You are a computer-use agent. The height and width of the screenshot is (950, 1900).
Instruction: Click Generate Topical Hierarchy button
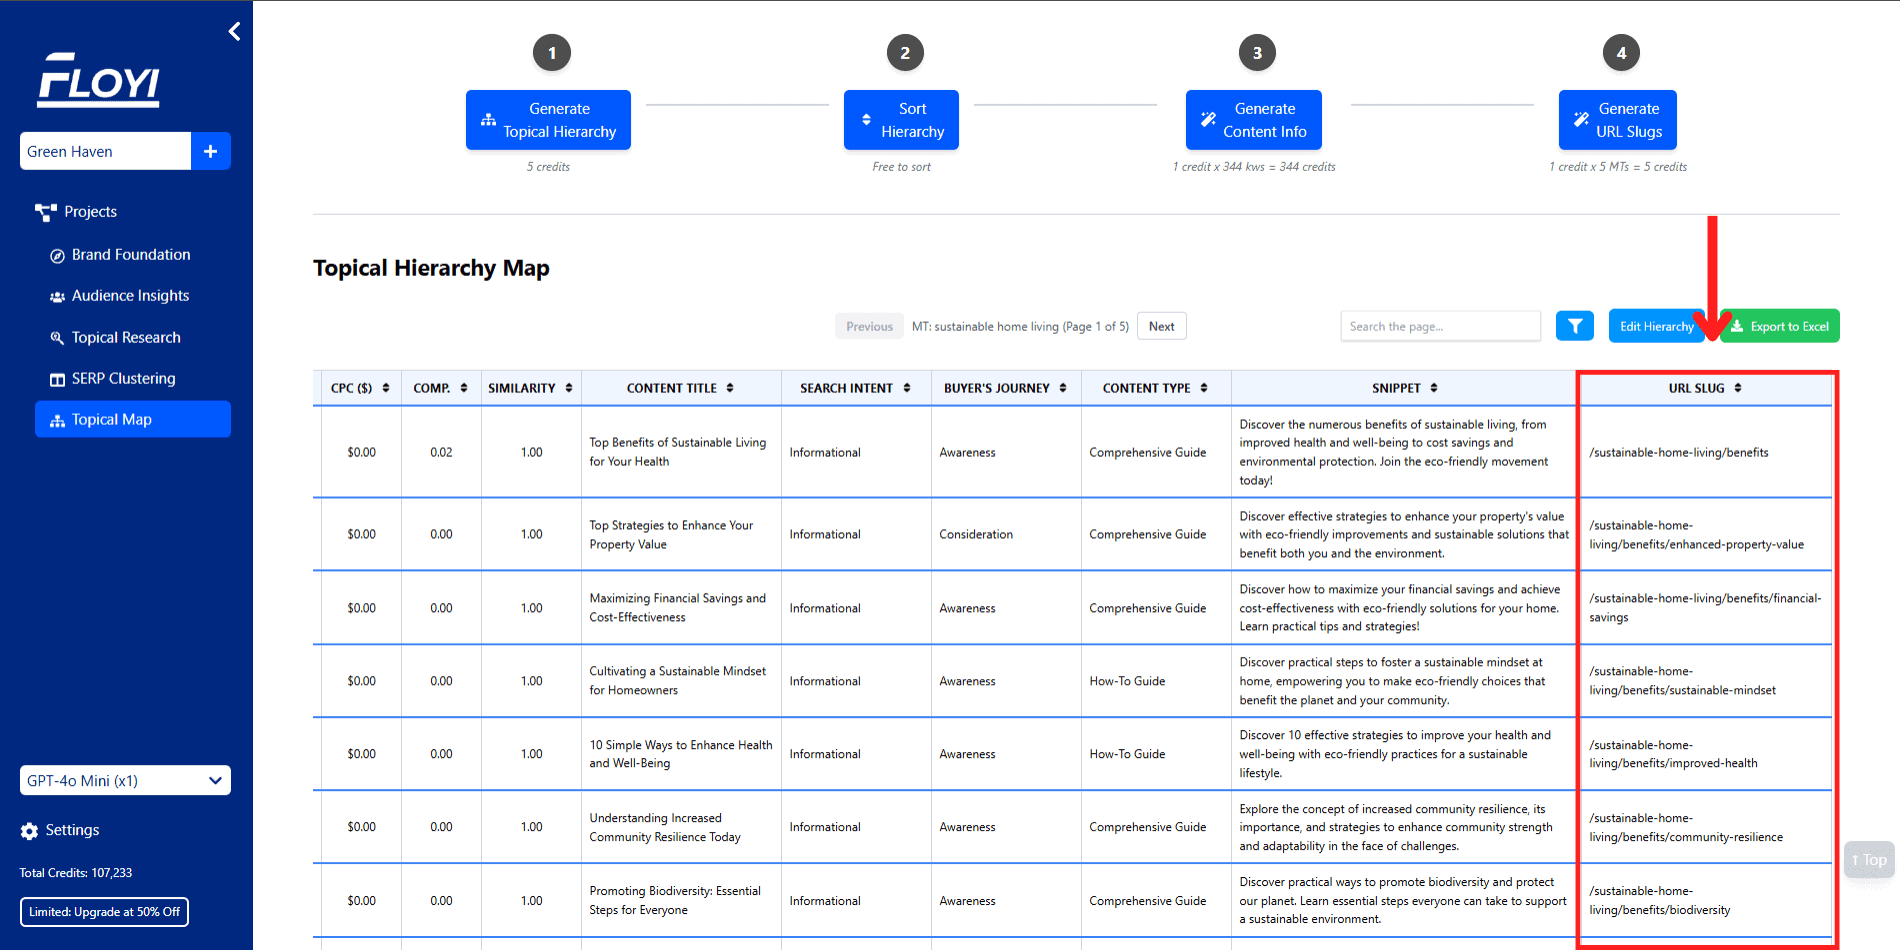pyautogui.click(x=548, y=120)
